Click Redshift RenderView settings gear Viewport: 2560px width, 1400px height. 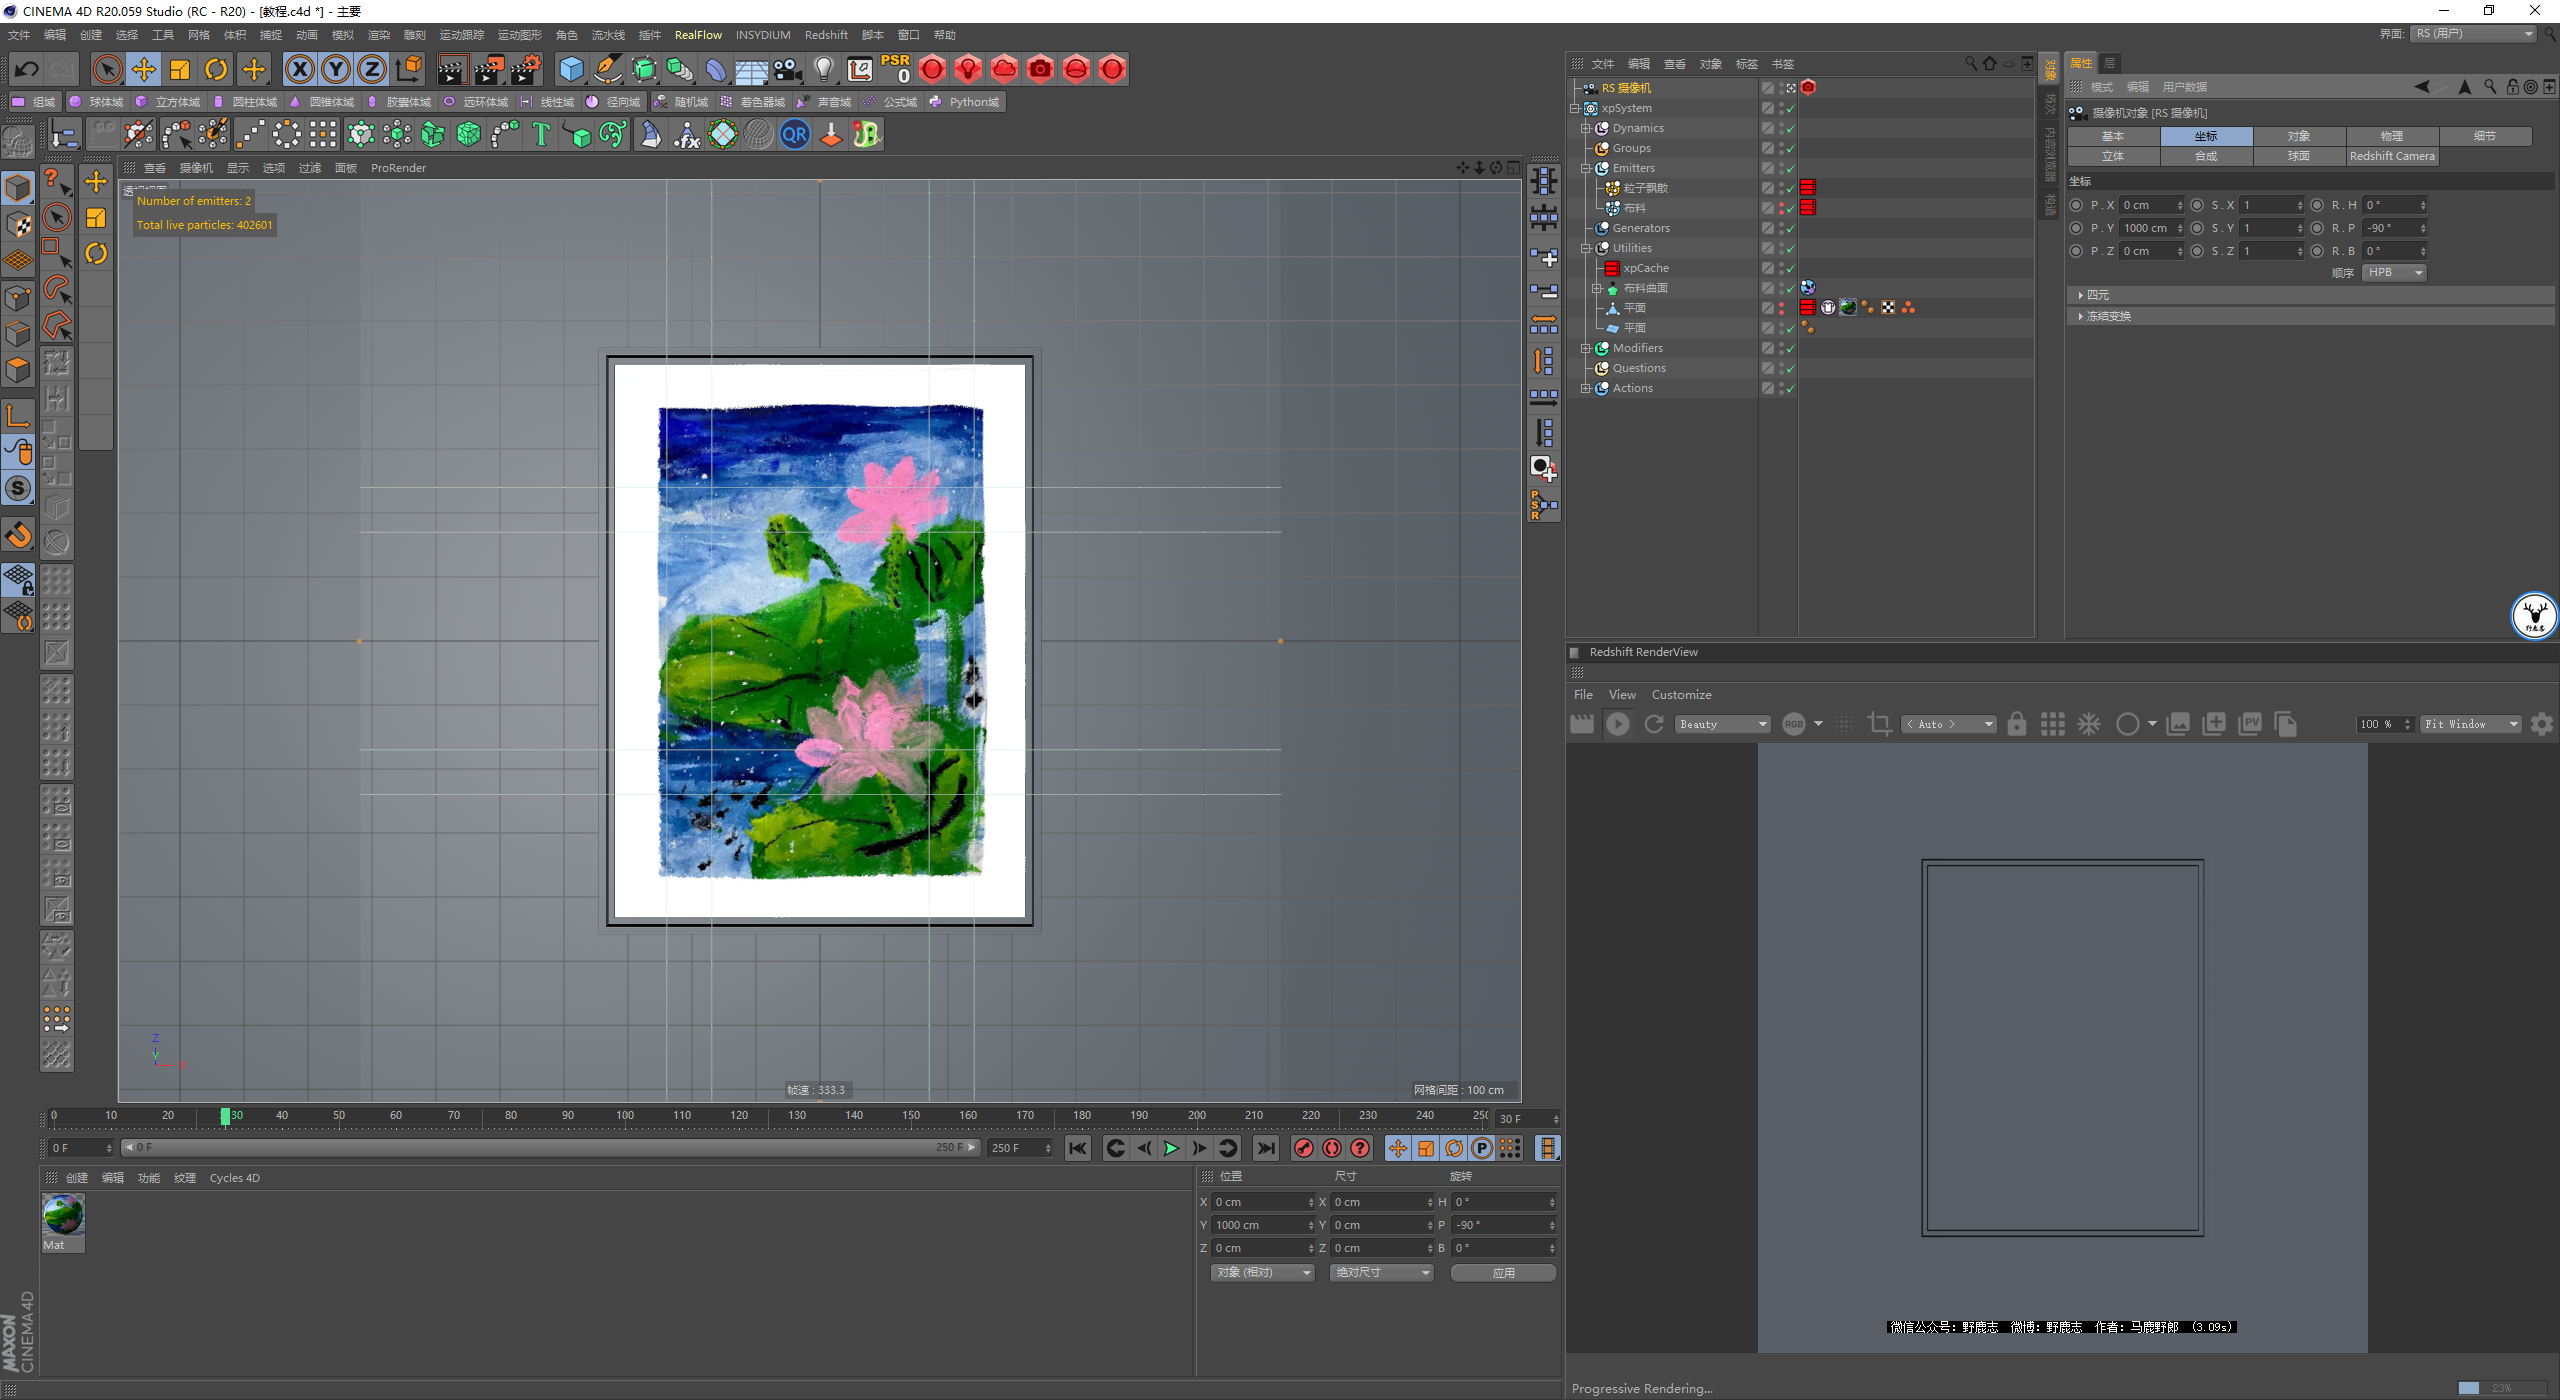[2541, 724]
